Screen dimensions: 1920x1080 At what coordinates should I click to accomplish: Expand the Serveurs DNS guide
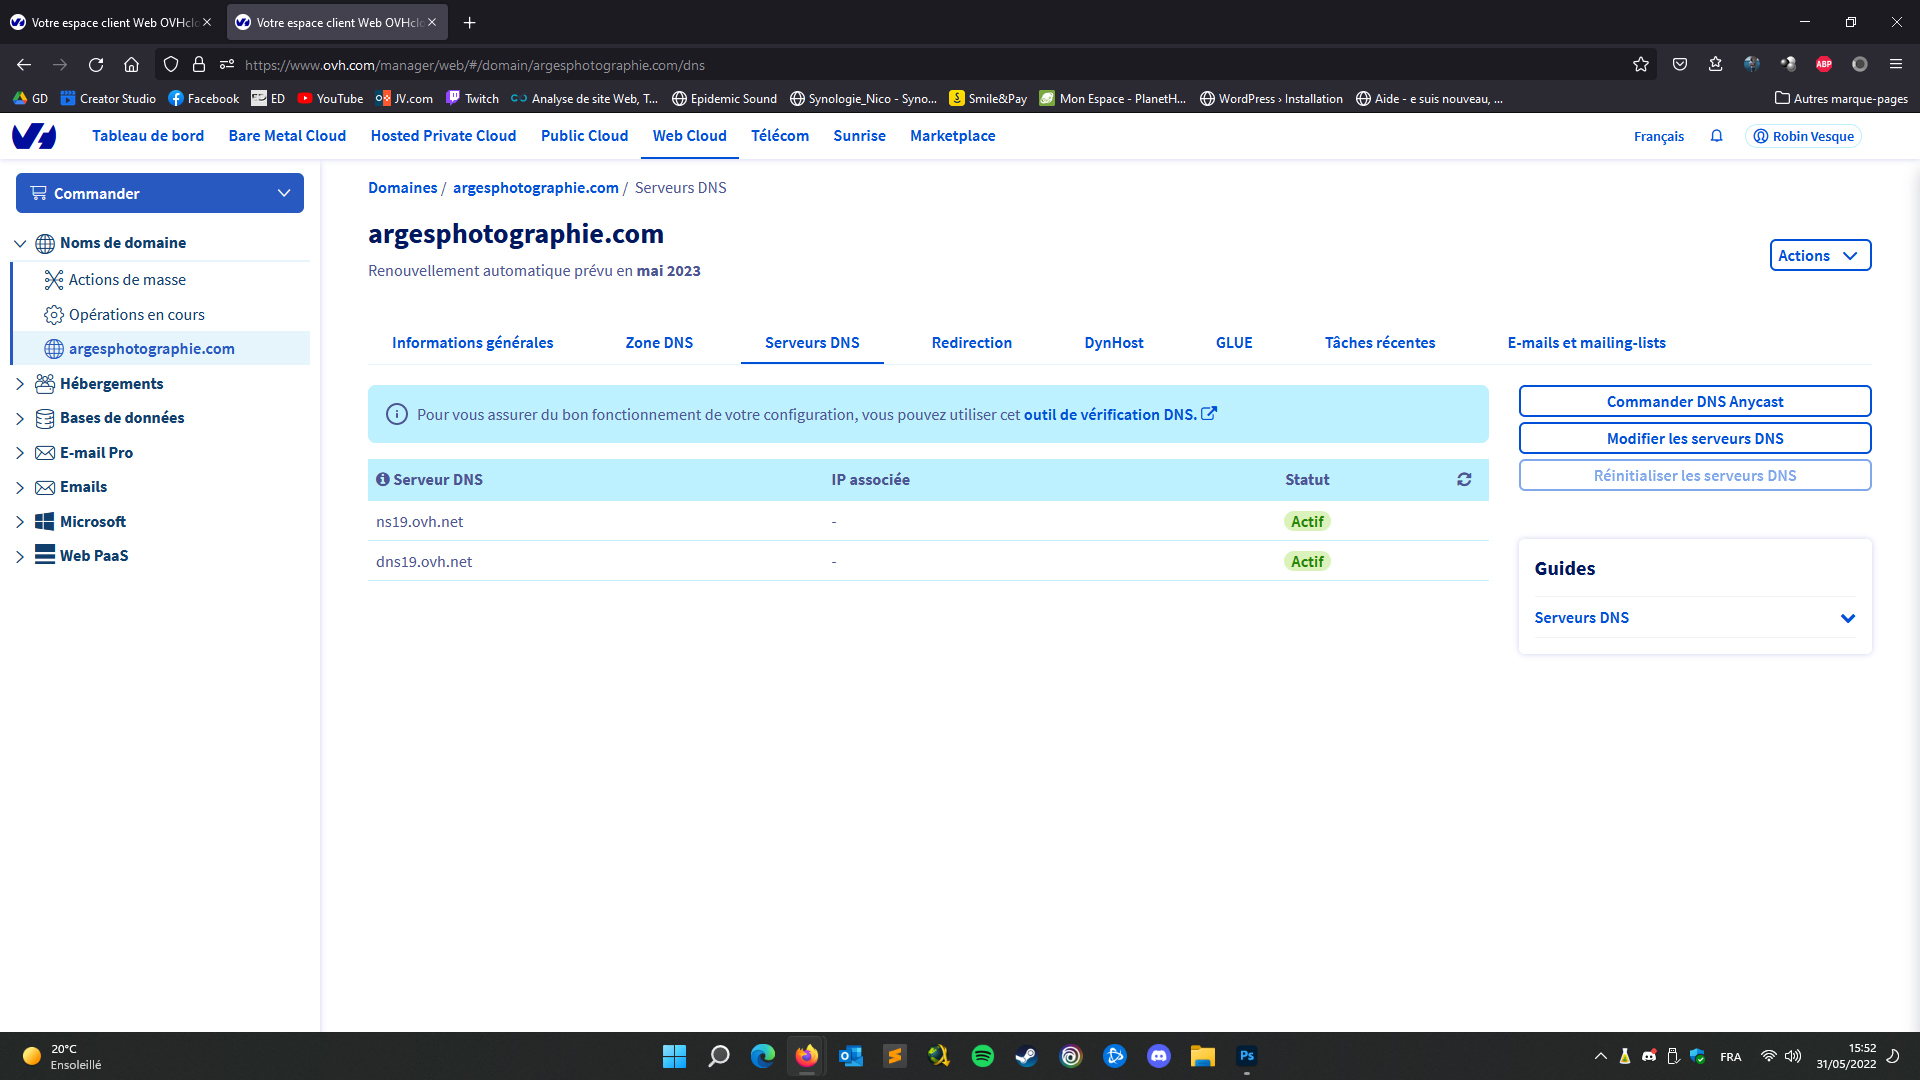tap(1847, 618)
